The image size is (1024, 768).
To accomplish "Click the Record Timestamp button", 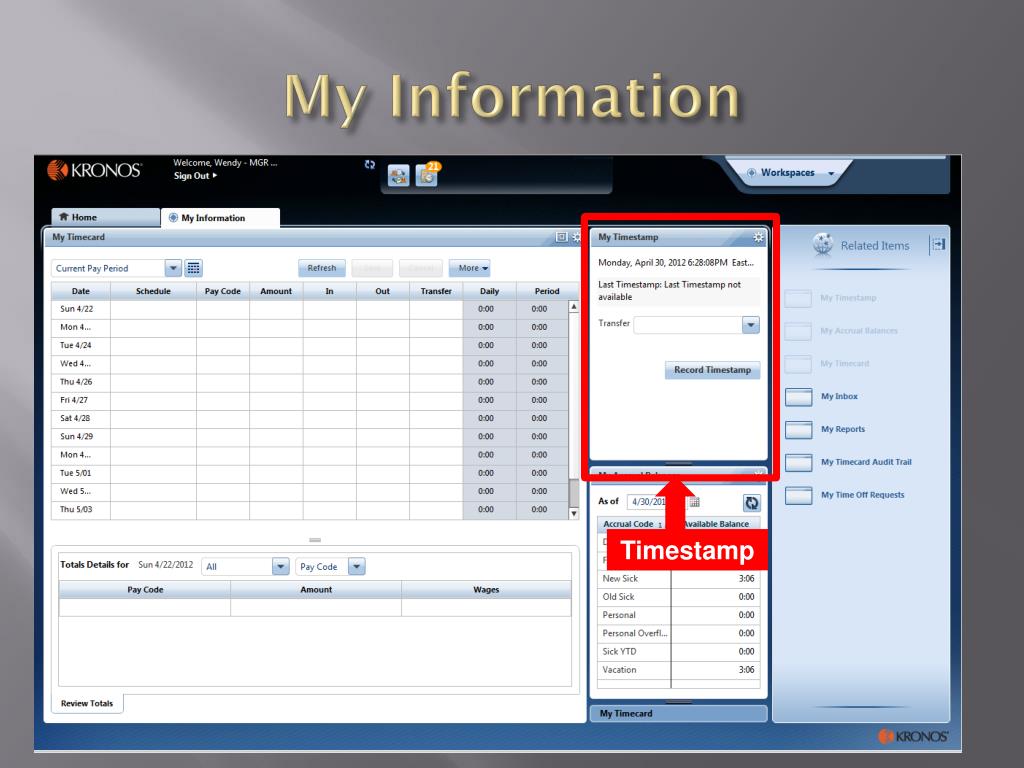I will click(712, 370).
